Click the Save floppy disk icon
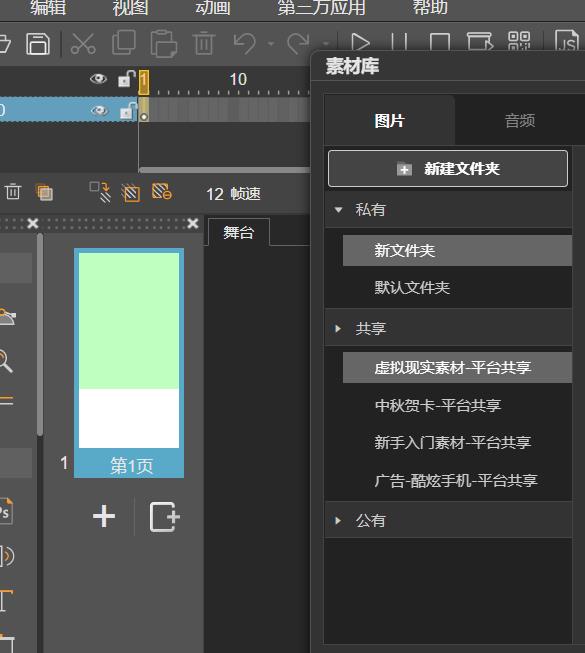The width and height of the screenshot is (585, 653). tap(38, 43)
